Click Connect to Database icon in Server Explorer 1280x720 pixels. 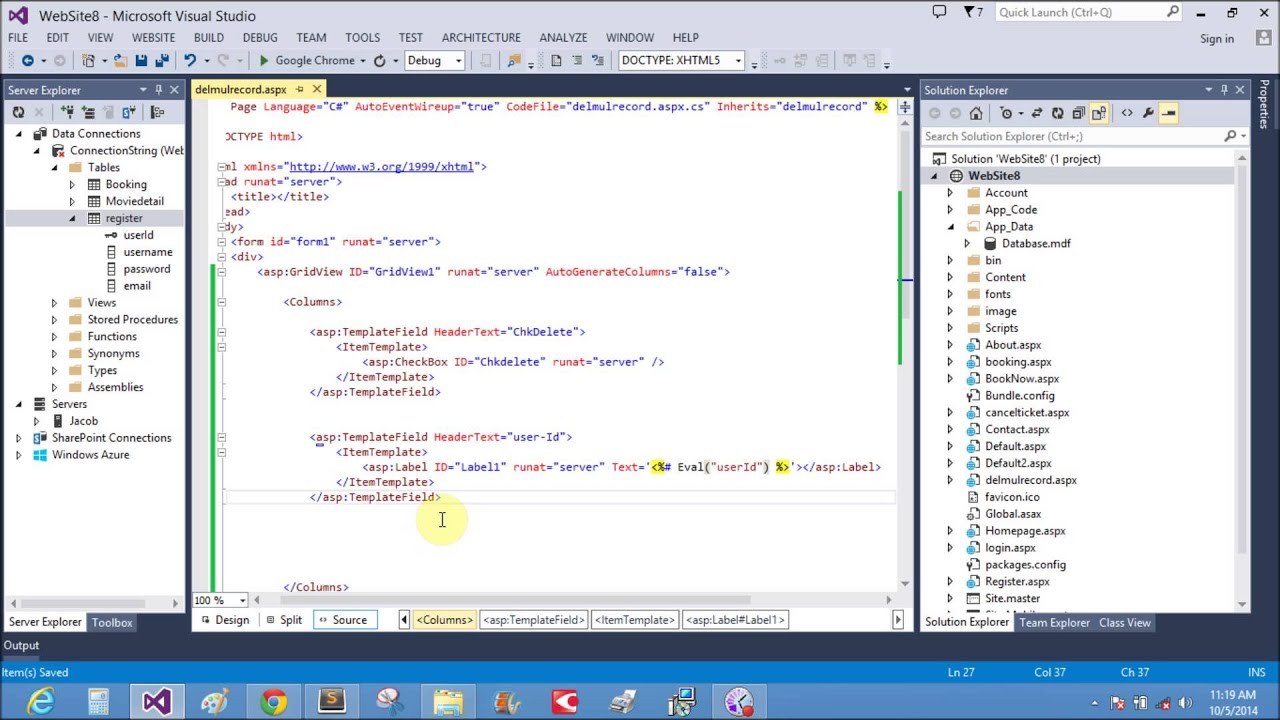pos(67,112)
